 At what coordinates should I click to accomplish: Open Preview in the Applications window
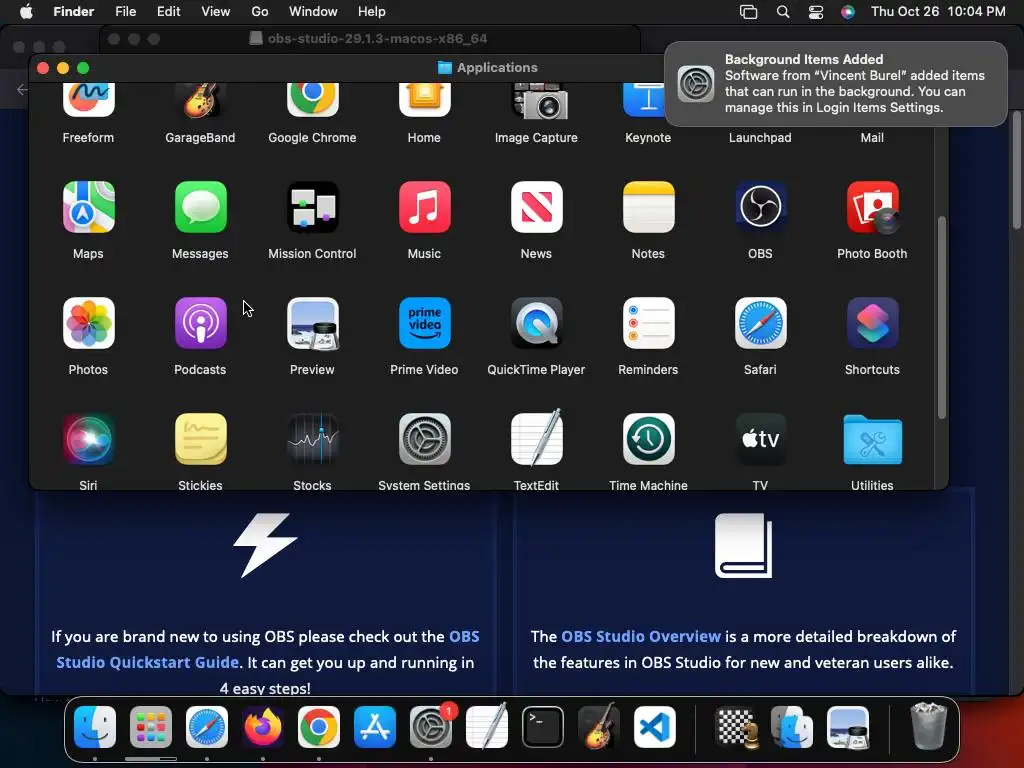(312, 323)
